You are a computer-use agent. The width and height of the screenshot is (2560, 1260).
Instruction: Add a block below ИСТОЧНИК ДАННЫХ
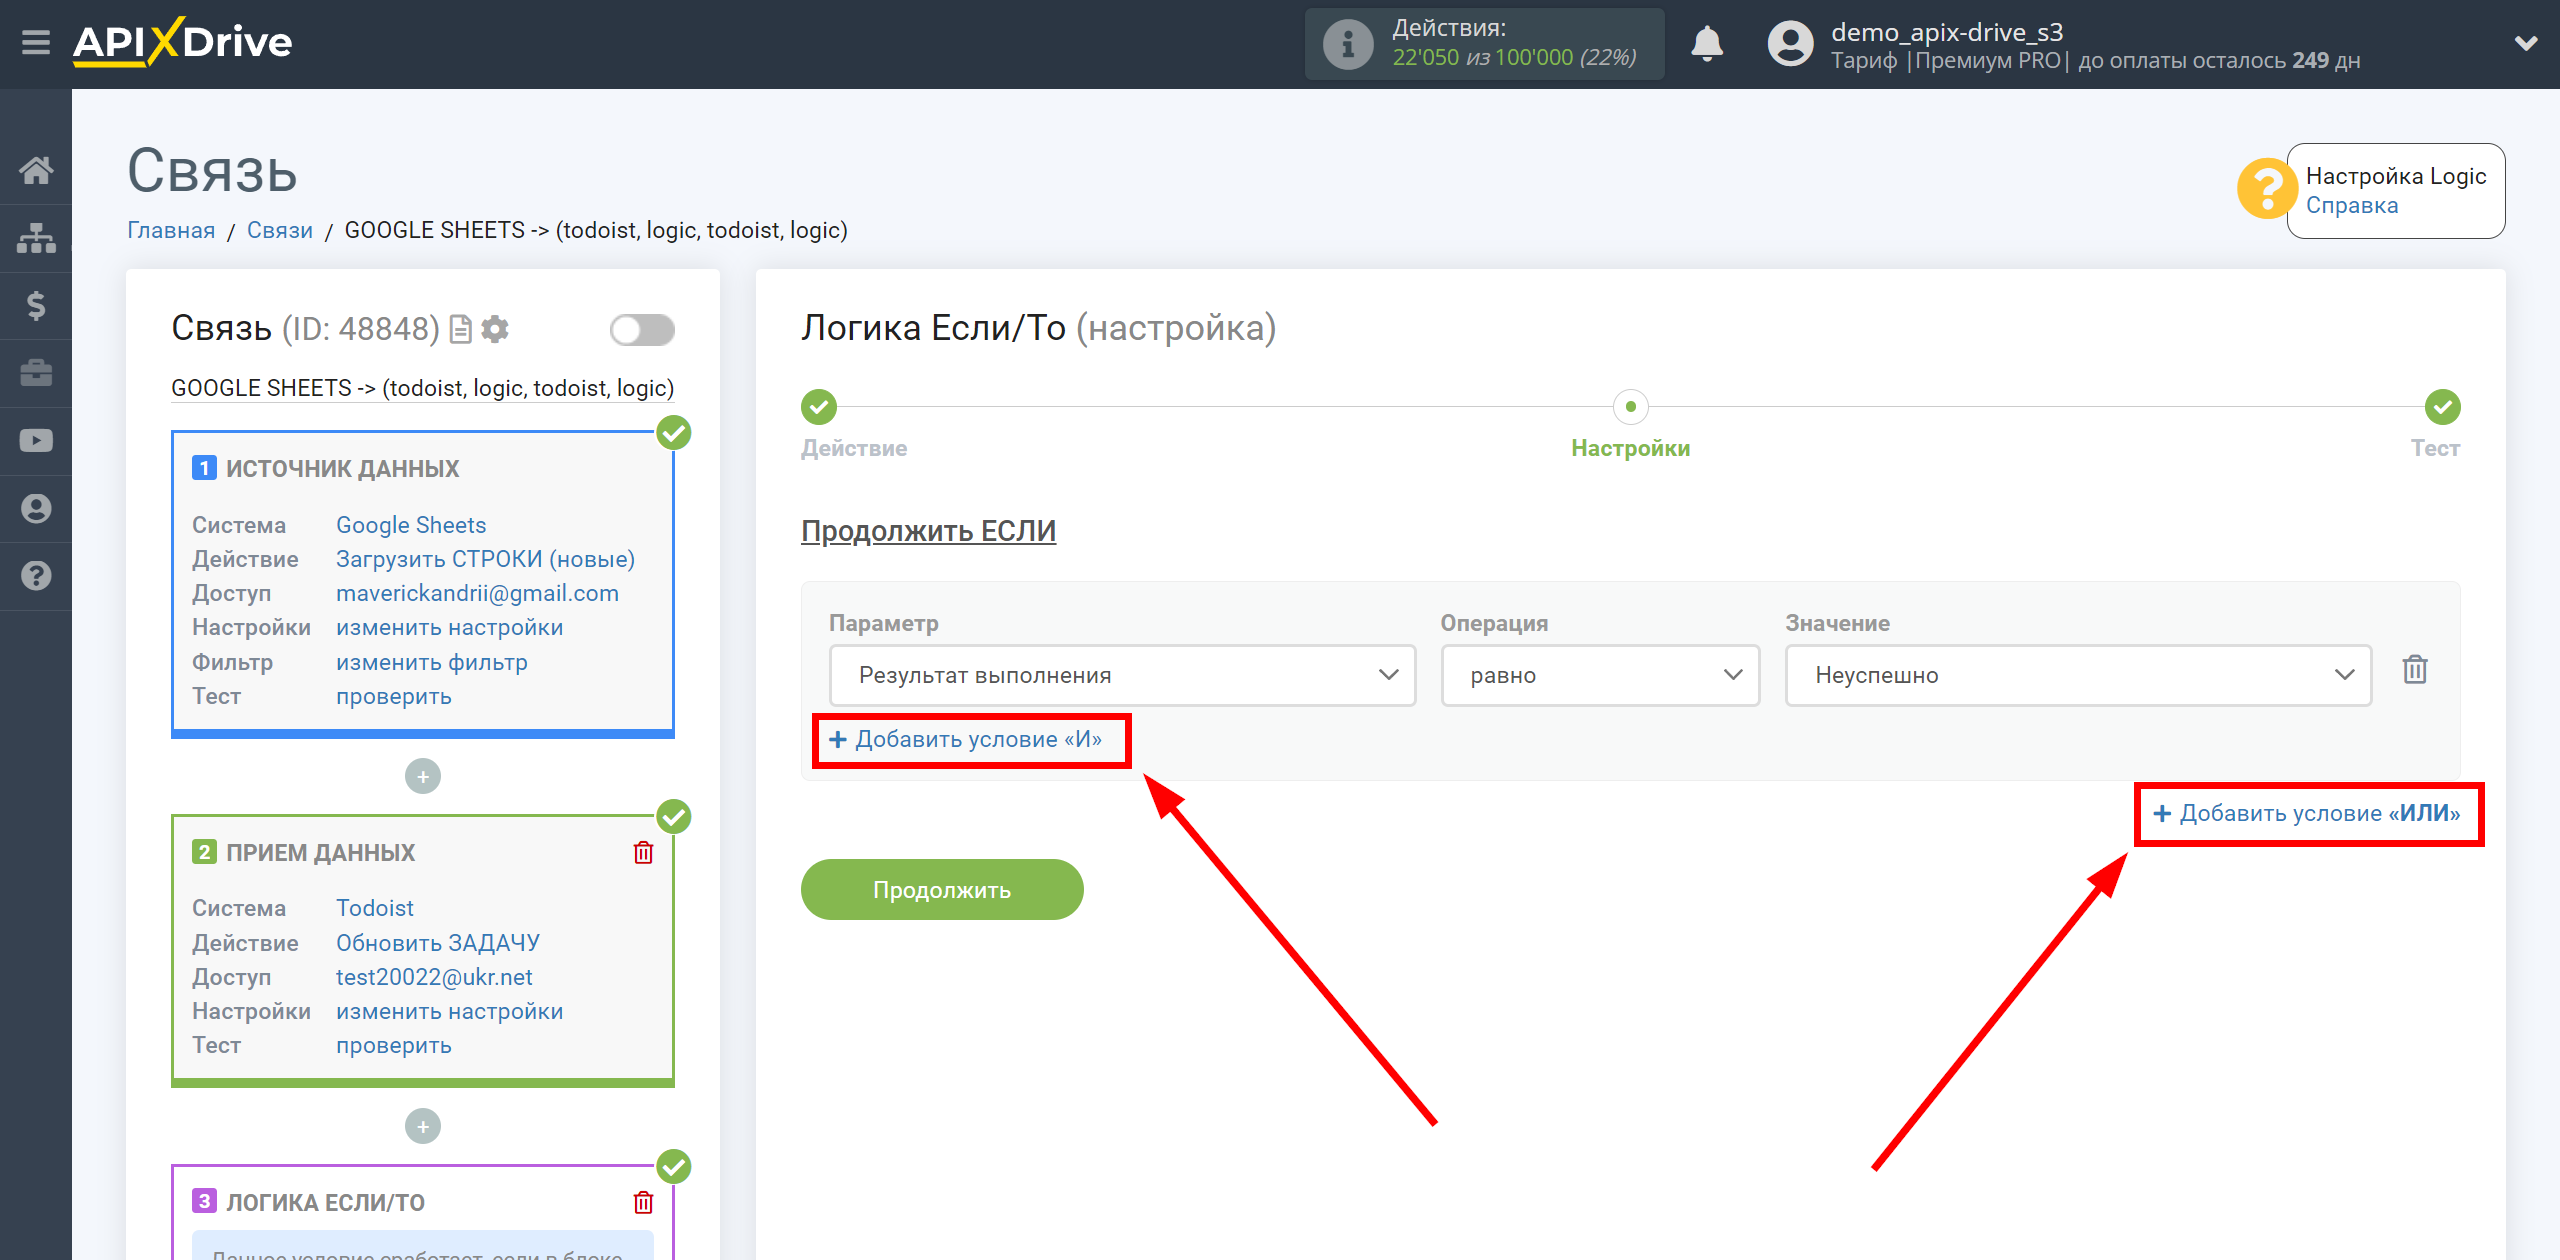pos(423,776)
